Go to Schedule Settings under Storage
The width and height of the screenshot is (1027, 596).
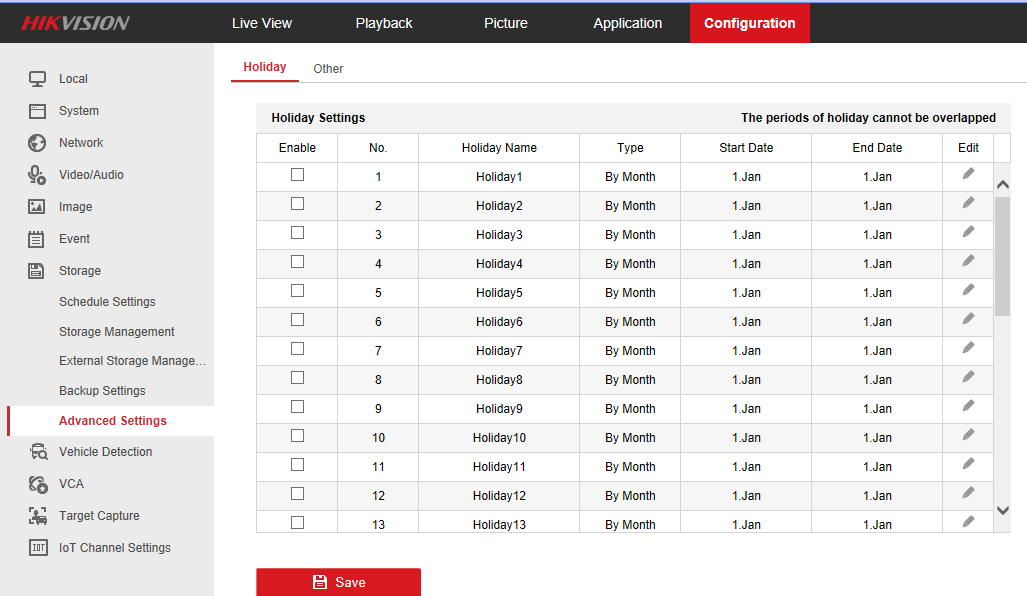pyautogui.click(x=107, y=302)
